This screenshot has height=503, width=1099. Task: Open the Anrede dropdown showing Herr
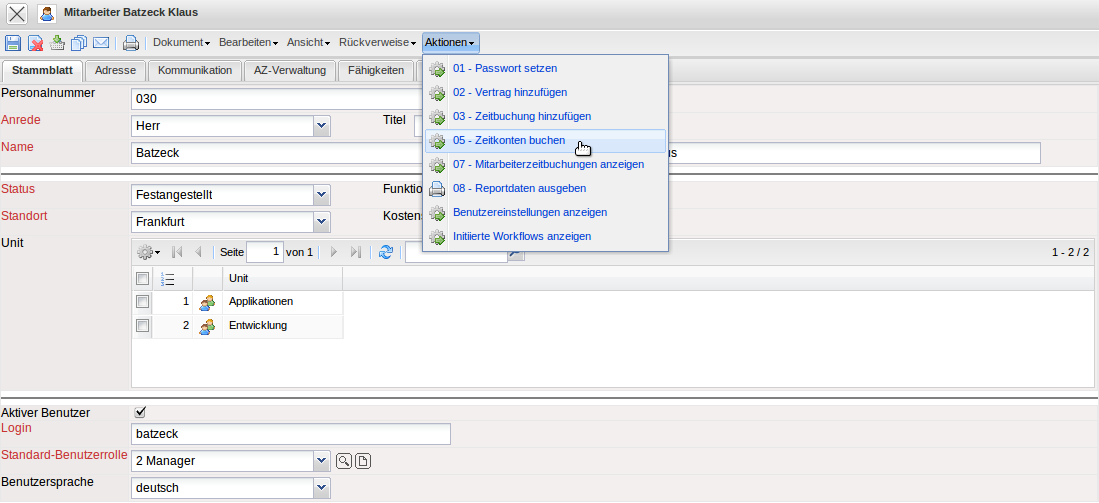[321, 126]
